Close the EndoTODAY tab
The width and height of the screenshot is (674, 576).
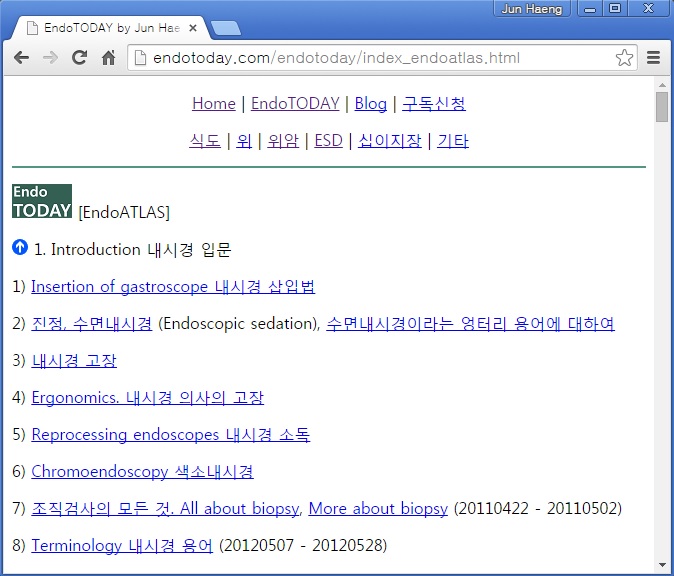coord(193,28)
